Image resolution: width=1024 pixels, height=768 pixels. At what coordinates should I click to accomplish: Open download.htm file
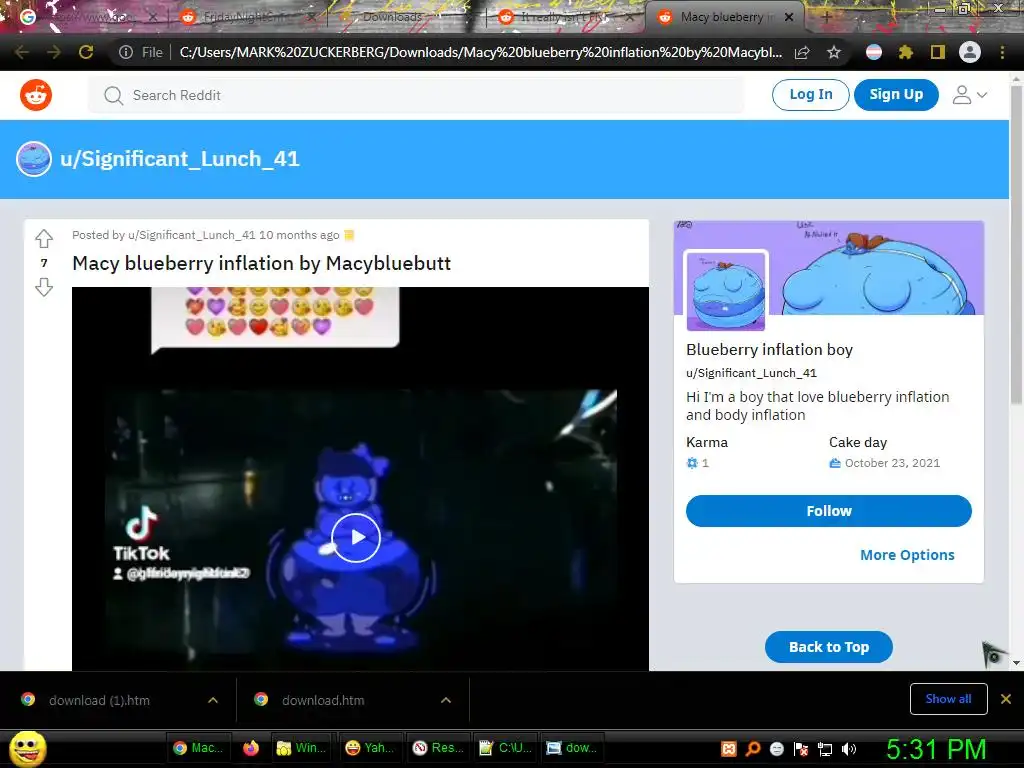coord(323,700)
